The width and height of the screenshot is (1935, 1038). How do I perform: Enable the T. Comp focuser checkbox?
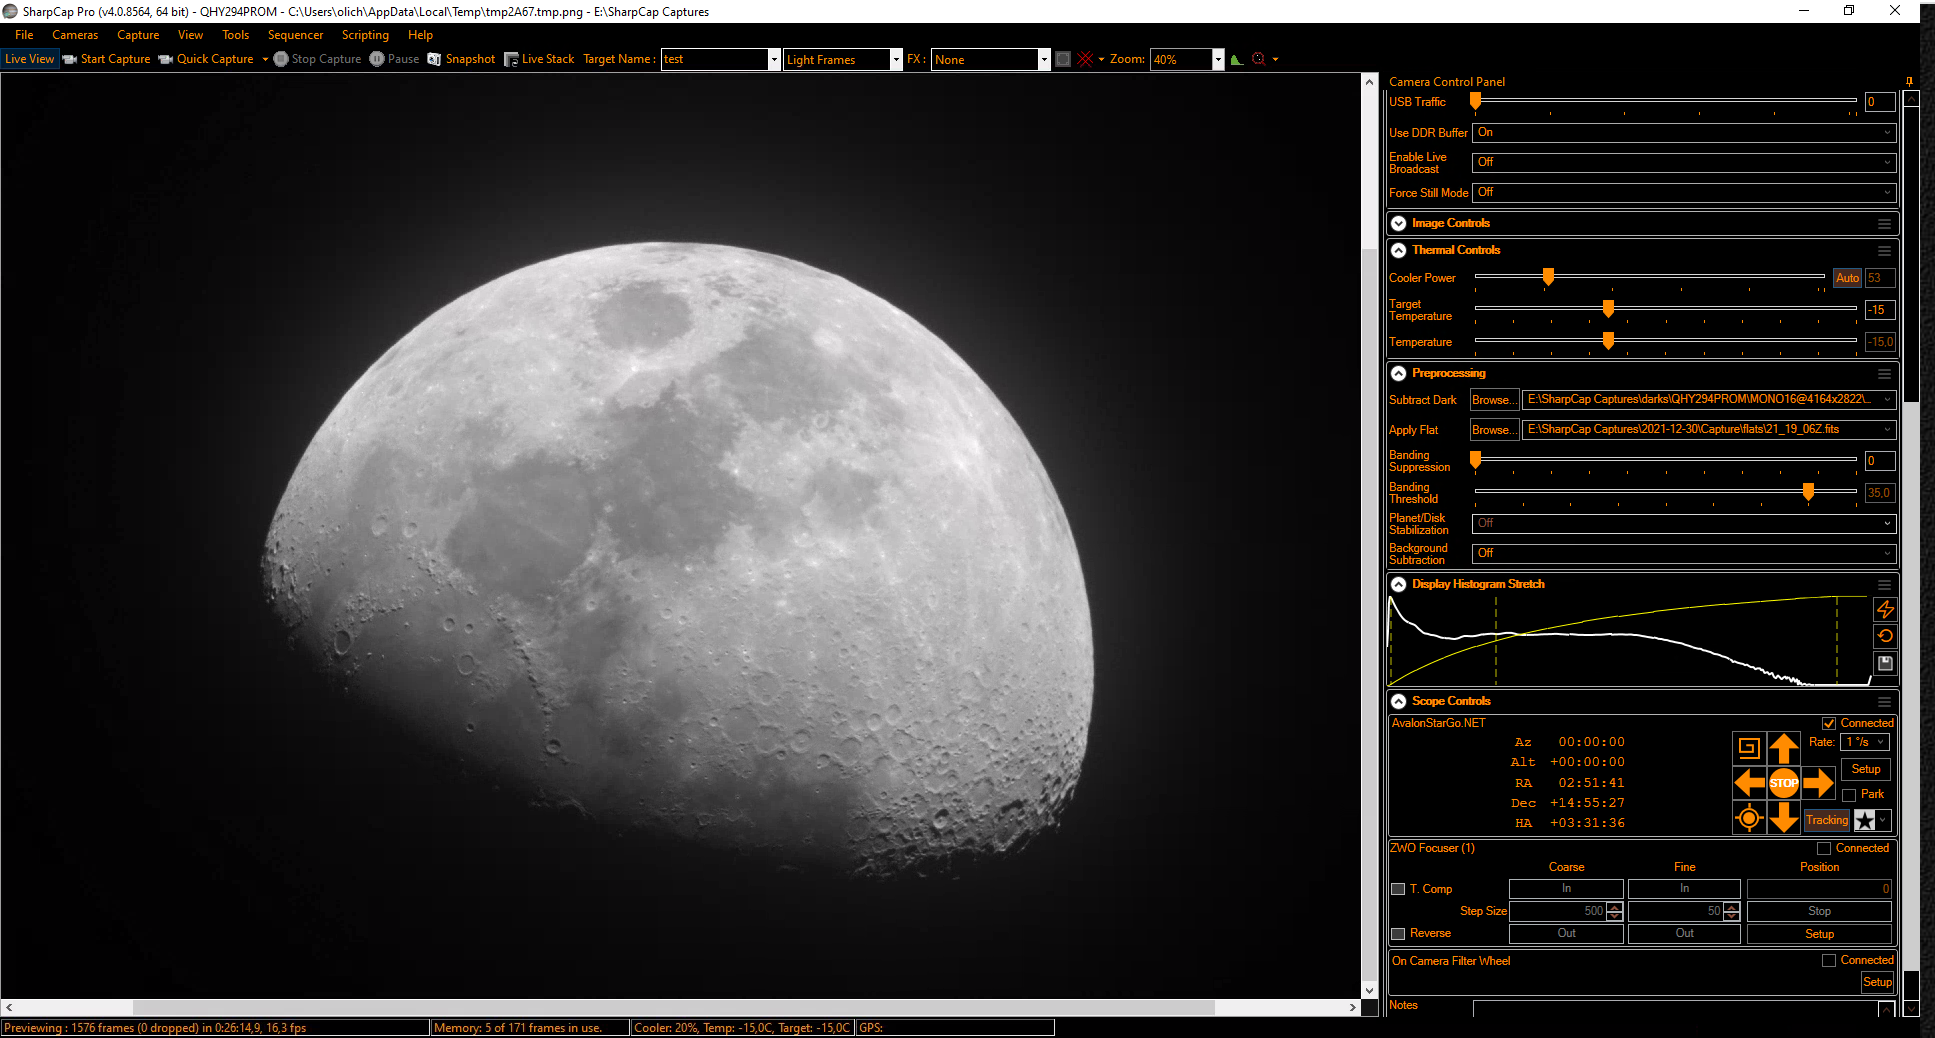click(x=1398, y=889)
